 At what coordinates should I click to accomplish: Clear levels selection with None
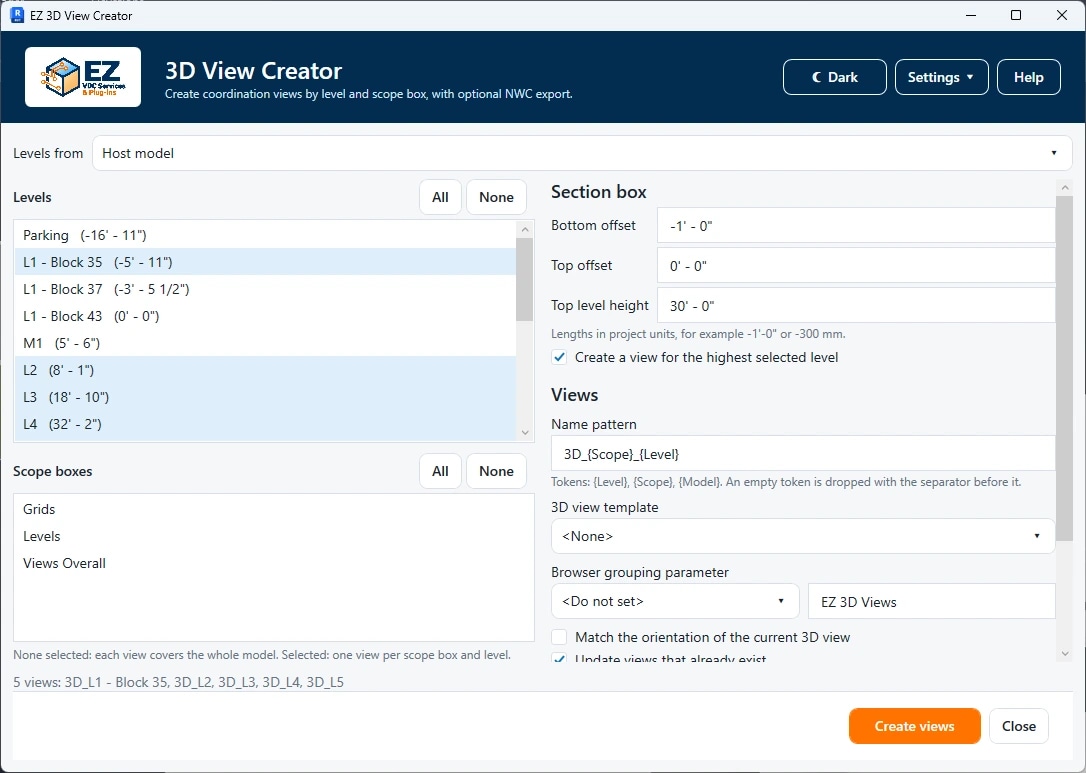(497, 197)
